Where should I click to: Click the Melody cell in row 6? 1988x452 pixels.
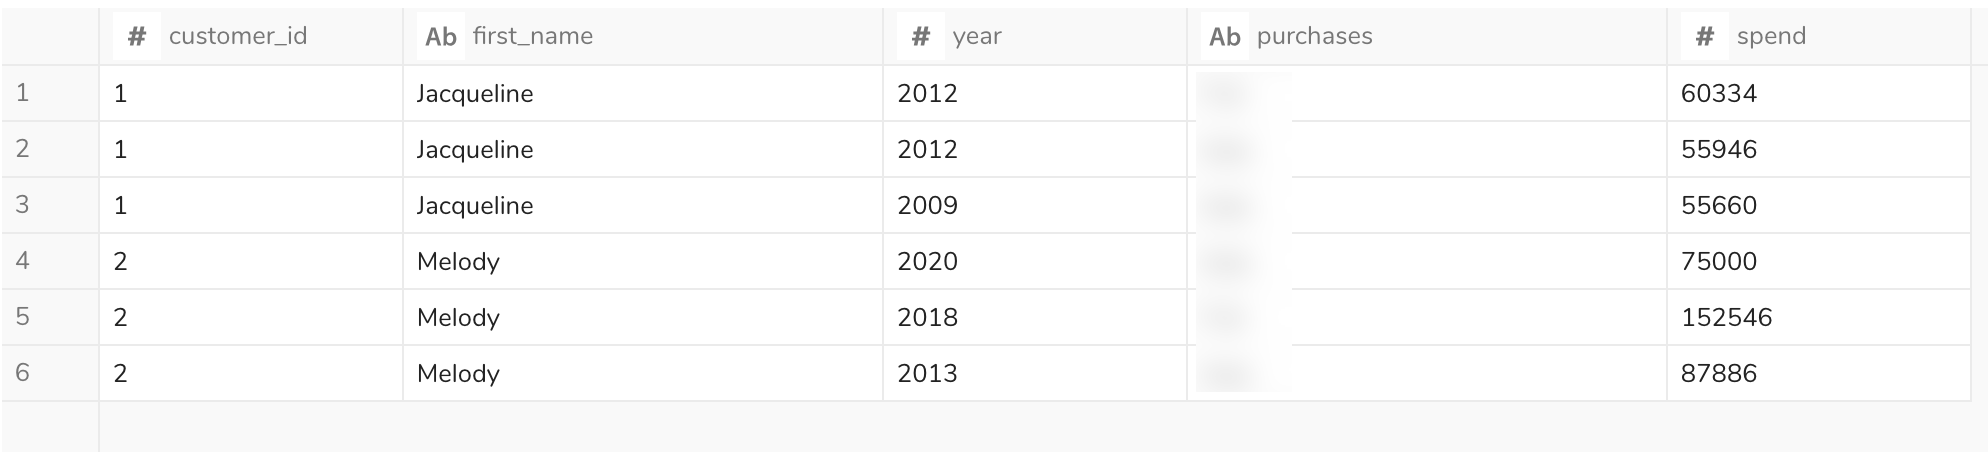458,374
